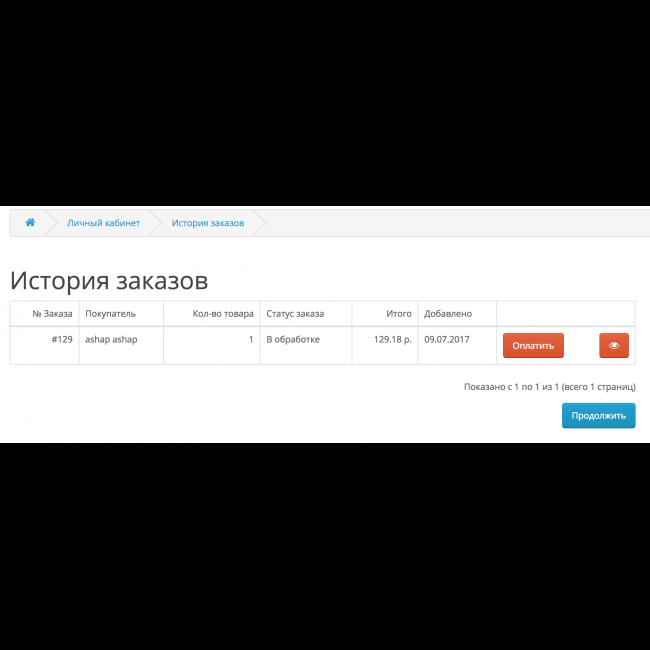Viewport: 650px width, 650px height.
Task: Click the Покупатель column header
Action: click(x=110, y=314)
